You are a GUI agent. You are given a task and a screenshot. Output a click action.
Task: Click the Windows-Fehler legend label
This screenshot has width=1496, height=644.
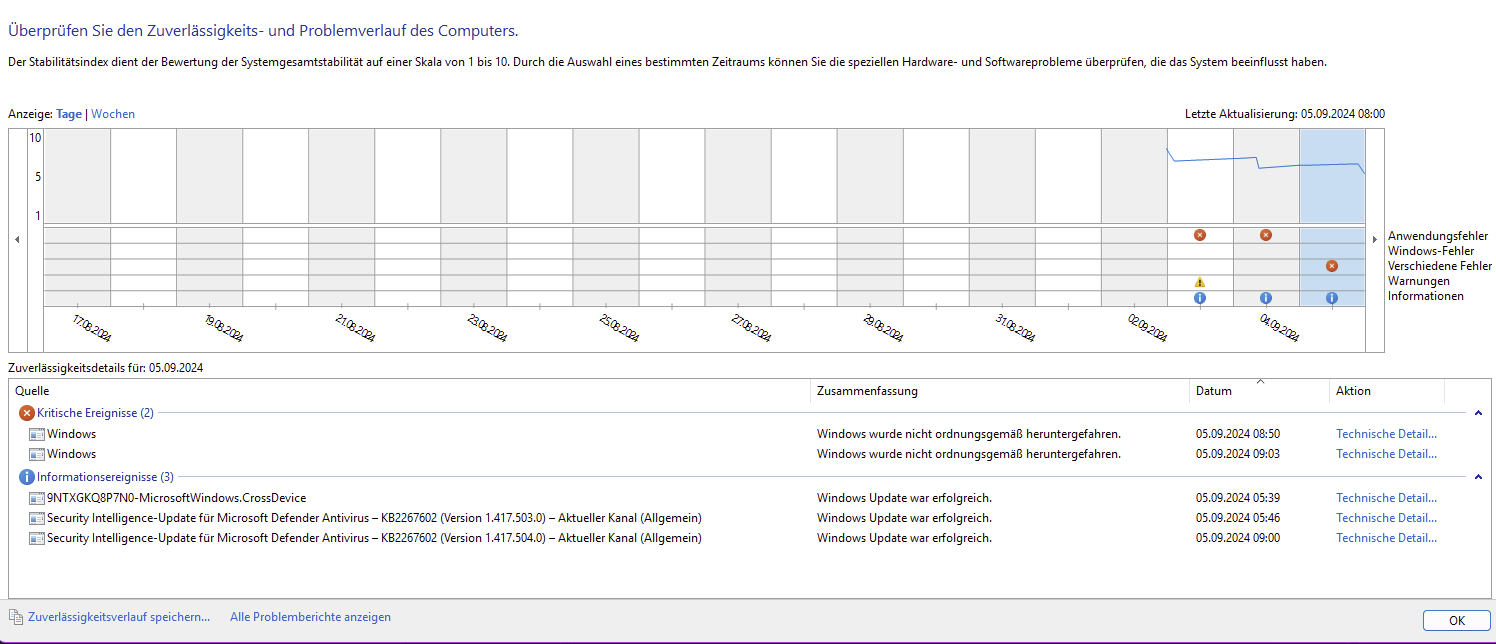[1431, 251]
